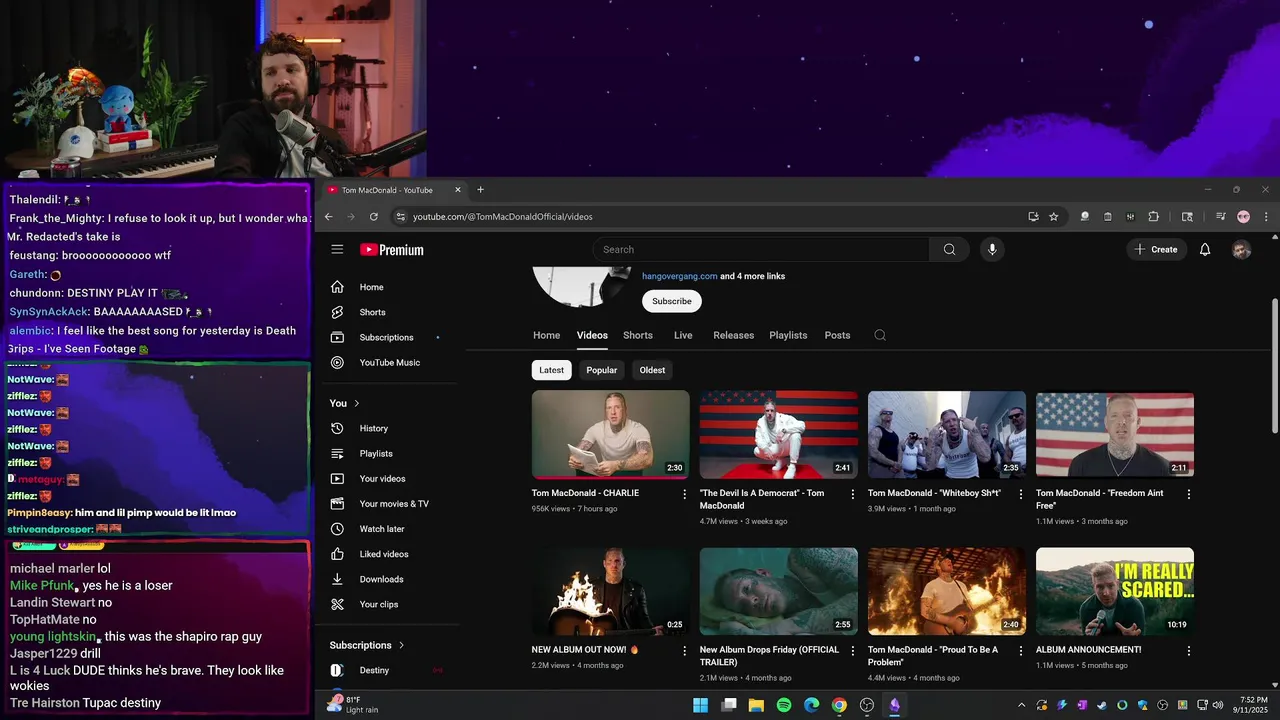Screen dimensions: 1280x720
Task: Focus the YouTube search field
Action: point(760,249)
